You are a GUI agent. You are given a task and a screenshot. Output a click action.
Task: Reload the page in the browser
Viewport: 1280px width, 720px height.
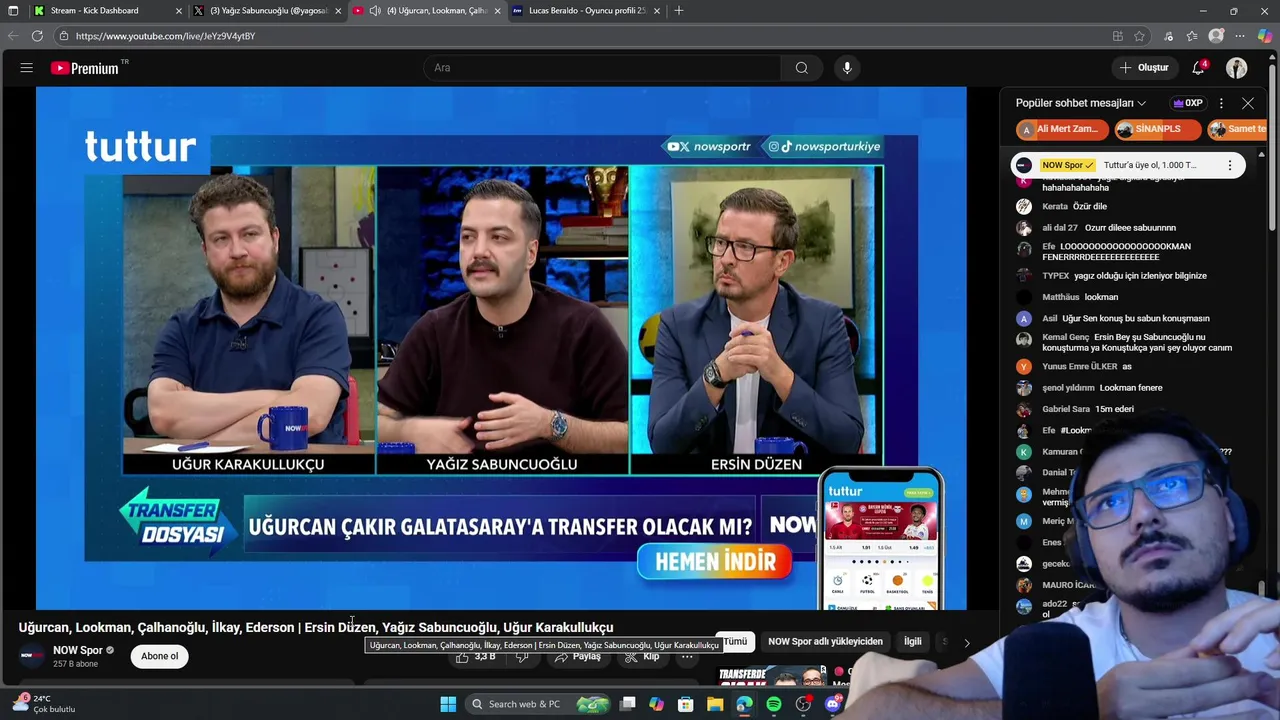pos(37,36)
